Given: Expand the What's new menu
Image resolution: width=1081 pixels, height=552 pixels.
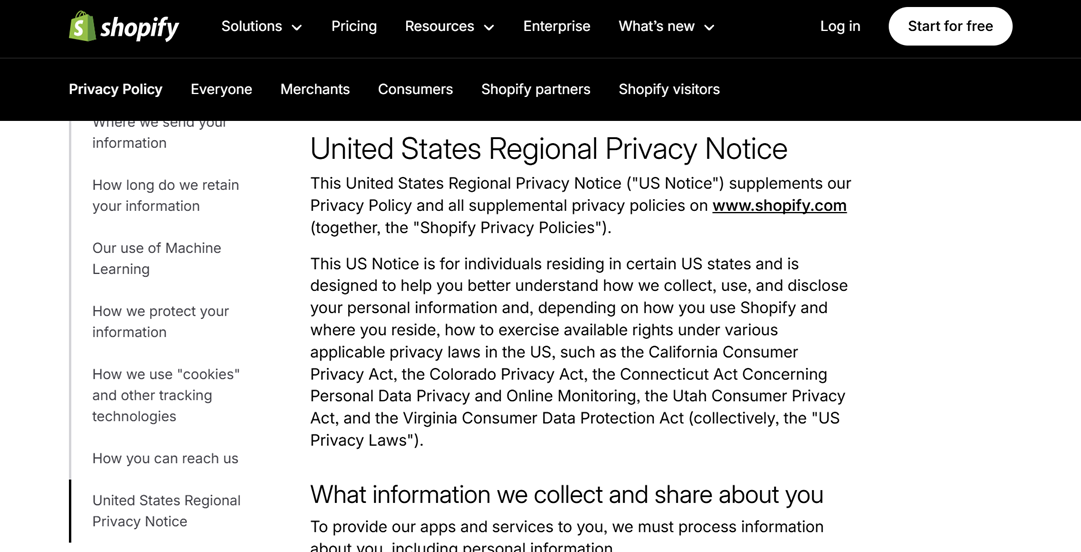Looking at the screenshot, I should point(666,27).
